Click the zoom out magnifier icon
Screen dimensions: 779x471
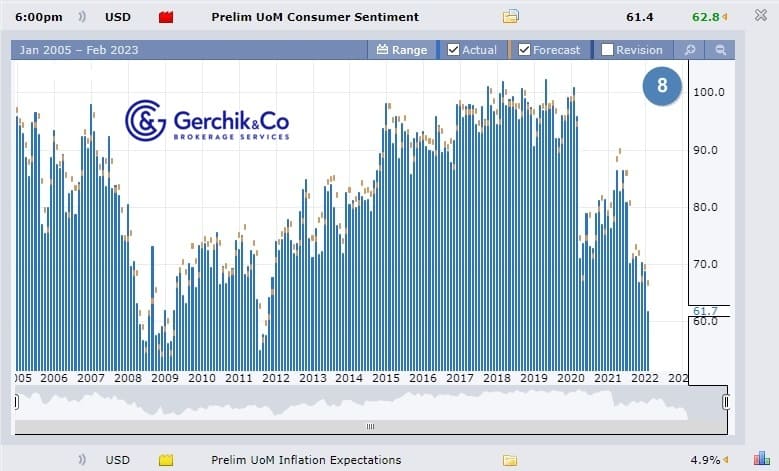[x=720, y=50]
